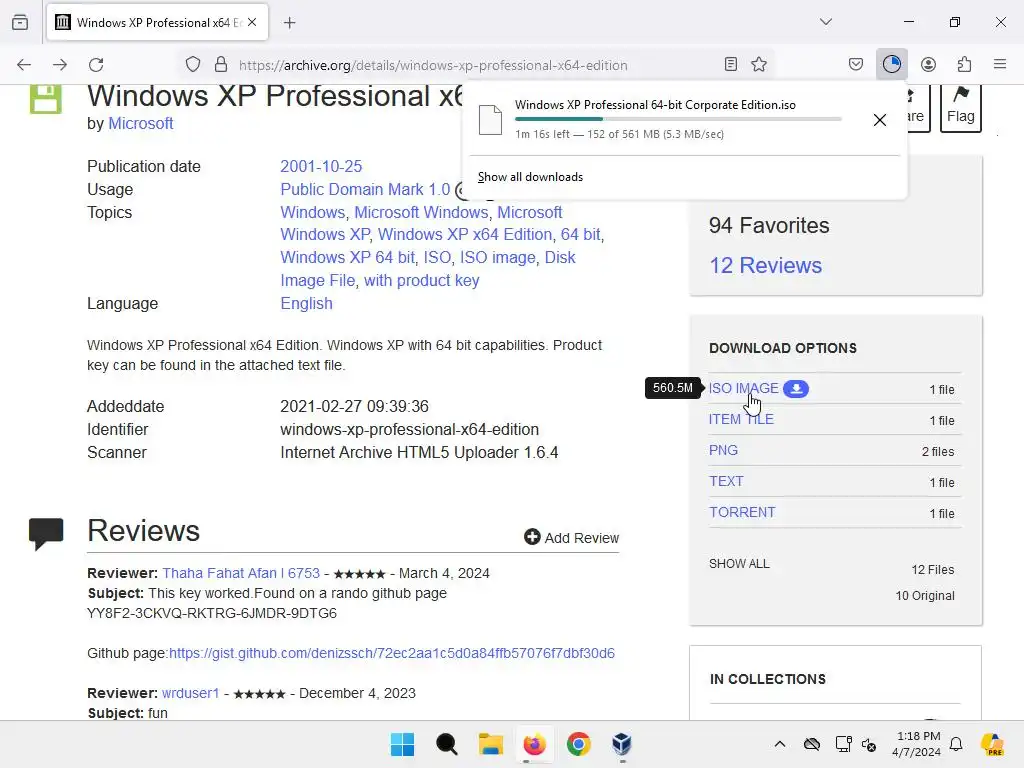Select TORRENT download option

(x=743, y=512)
